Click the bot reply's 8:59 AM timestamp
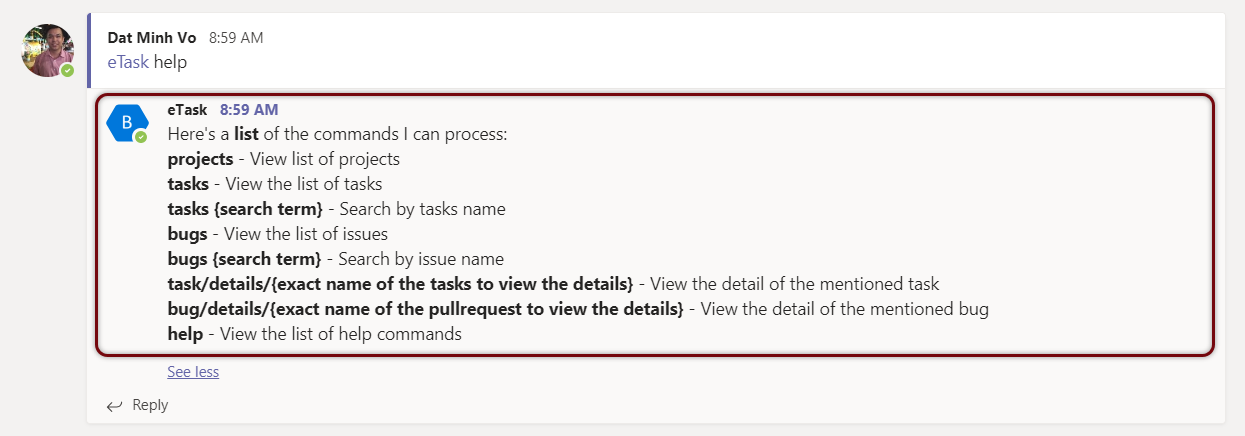Viewport: 1245px width, 436px height. tap(249, 109)
